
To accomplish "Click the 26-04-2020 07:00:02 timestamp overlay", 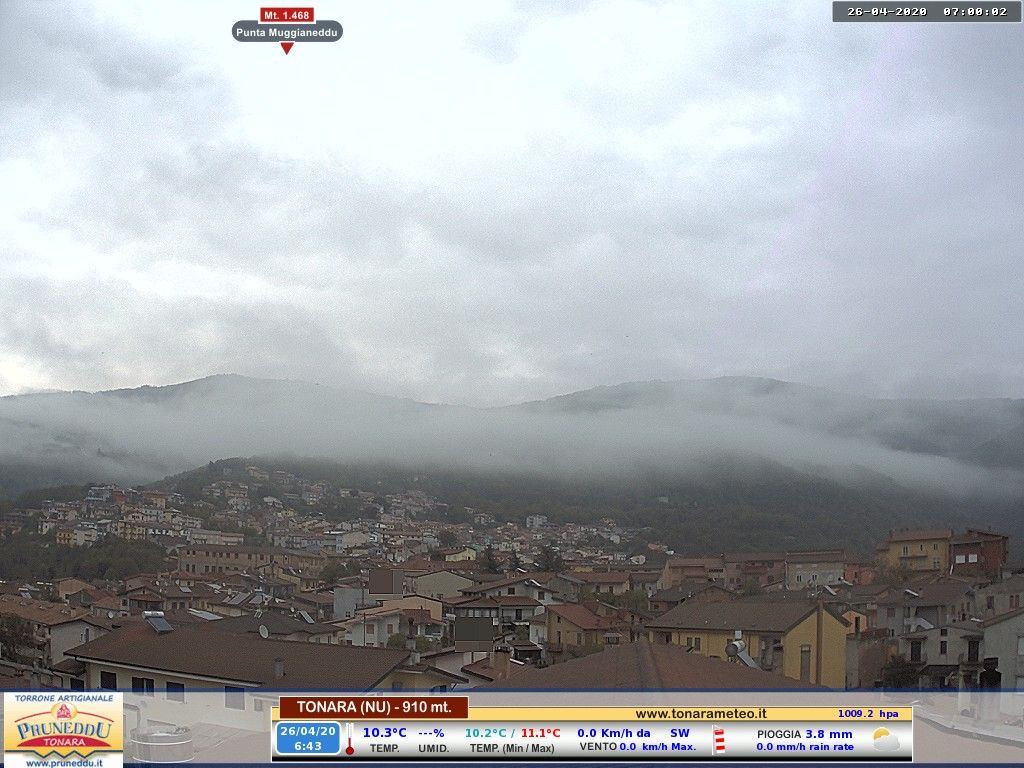I will pyautogui.click(x=927, y=11).
